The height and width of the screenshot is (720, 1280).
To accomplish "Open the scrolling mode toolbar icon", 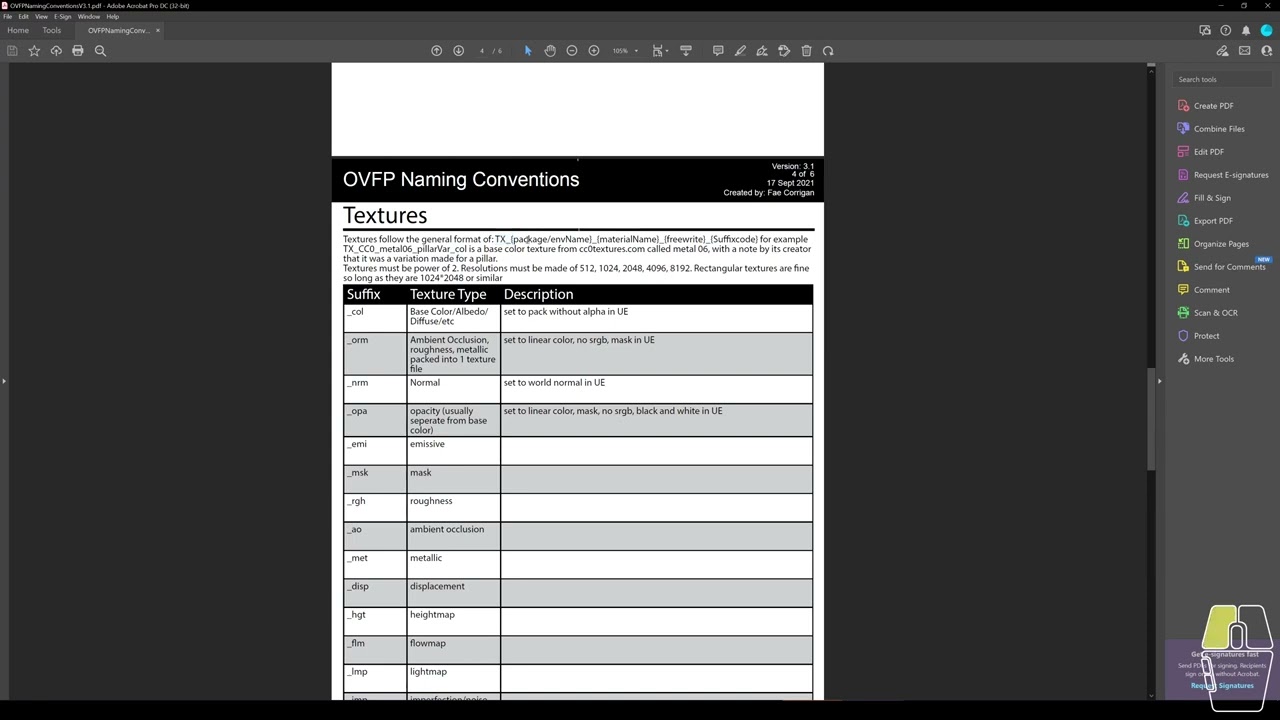I will pos(686,51).
